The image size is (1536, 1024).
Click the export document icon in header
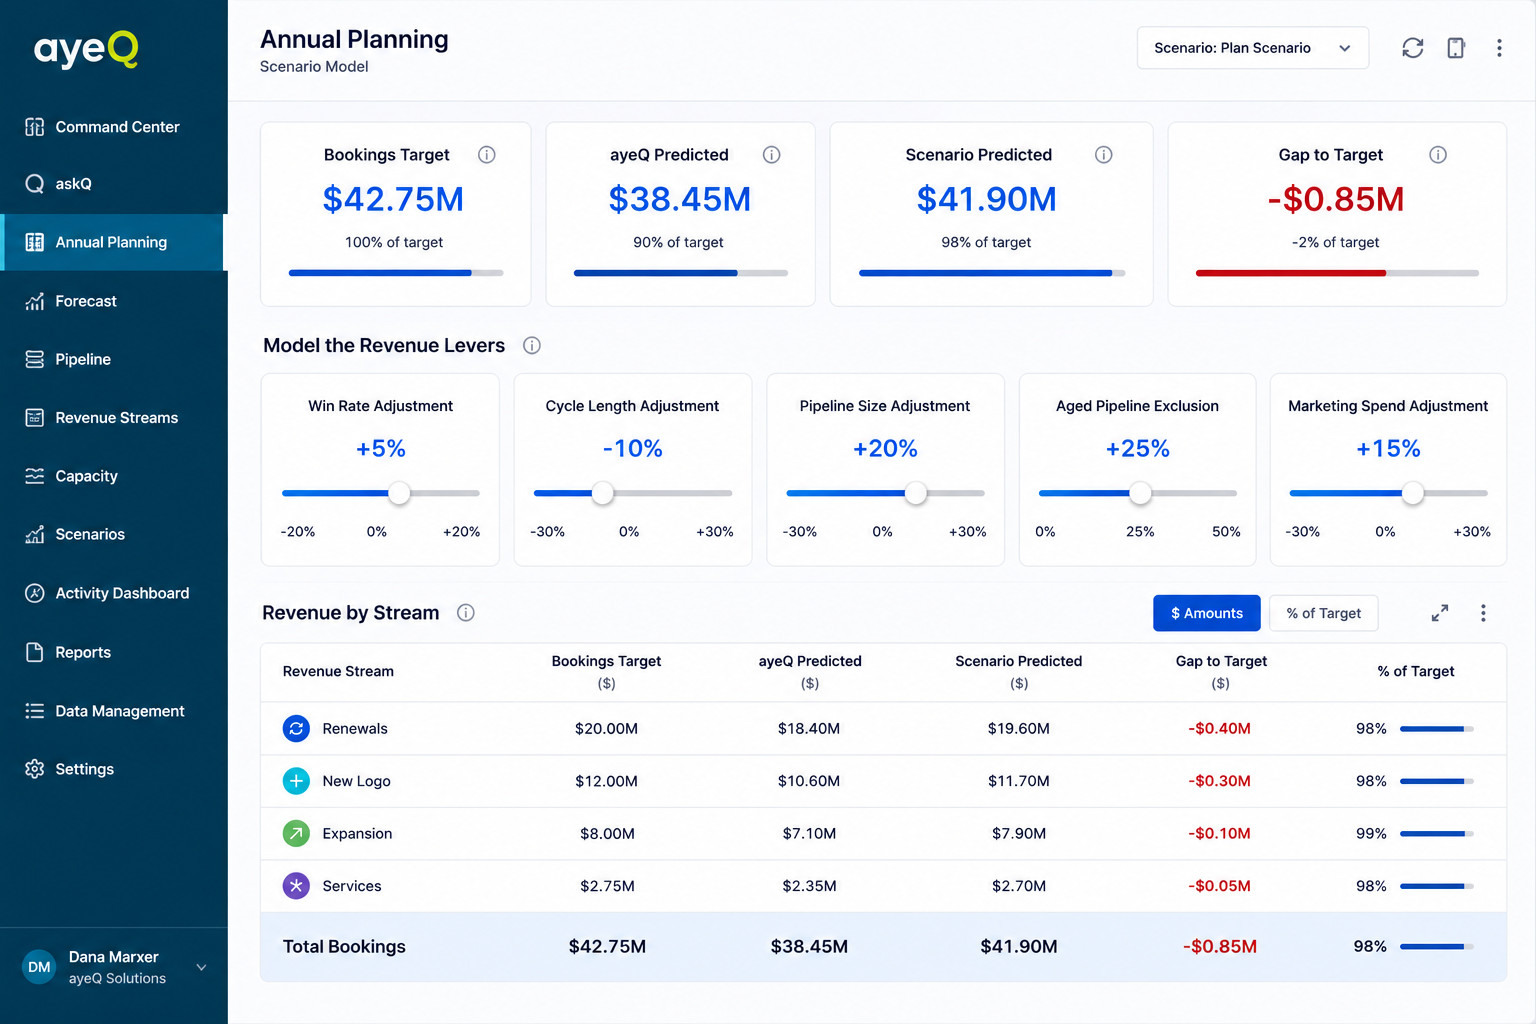1456,48
